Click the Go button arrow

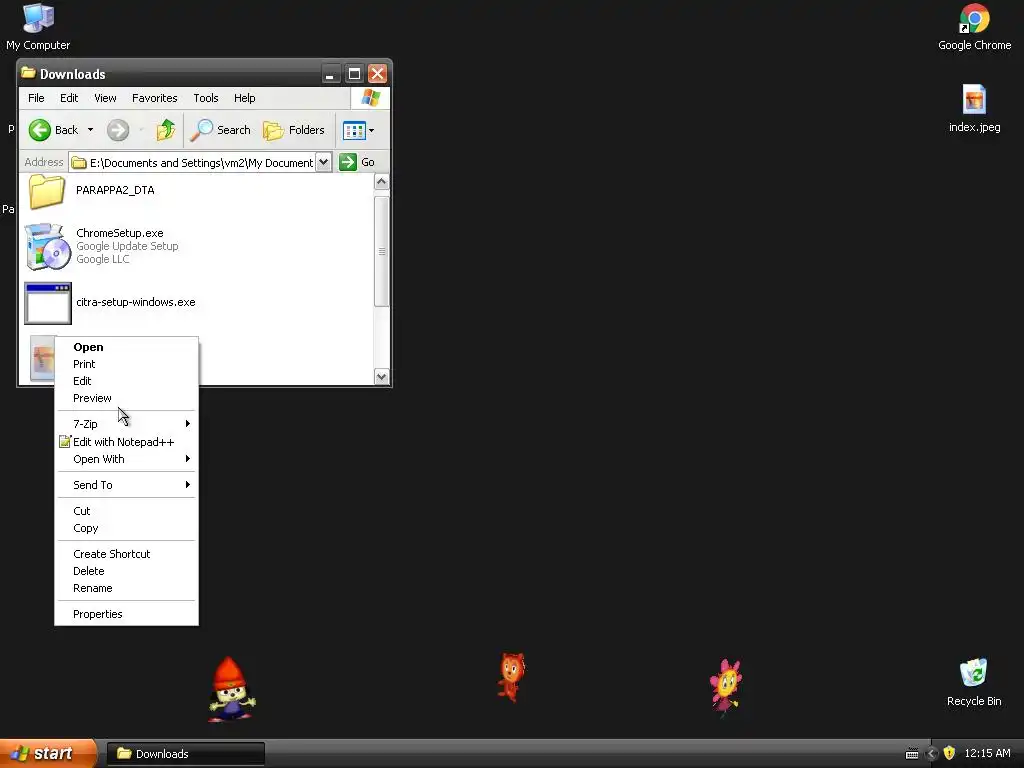pos(348,162)
